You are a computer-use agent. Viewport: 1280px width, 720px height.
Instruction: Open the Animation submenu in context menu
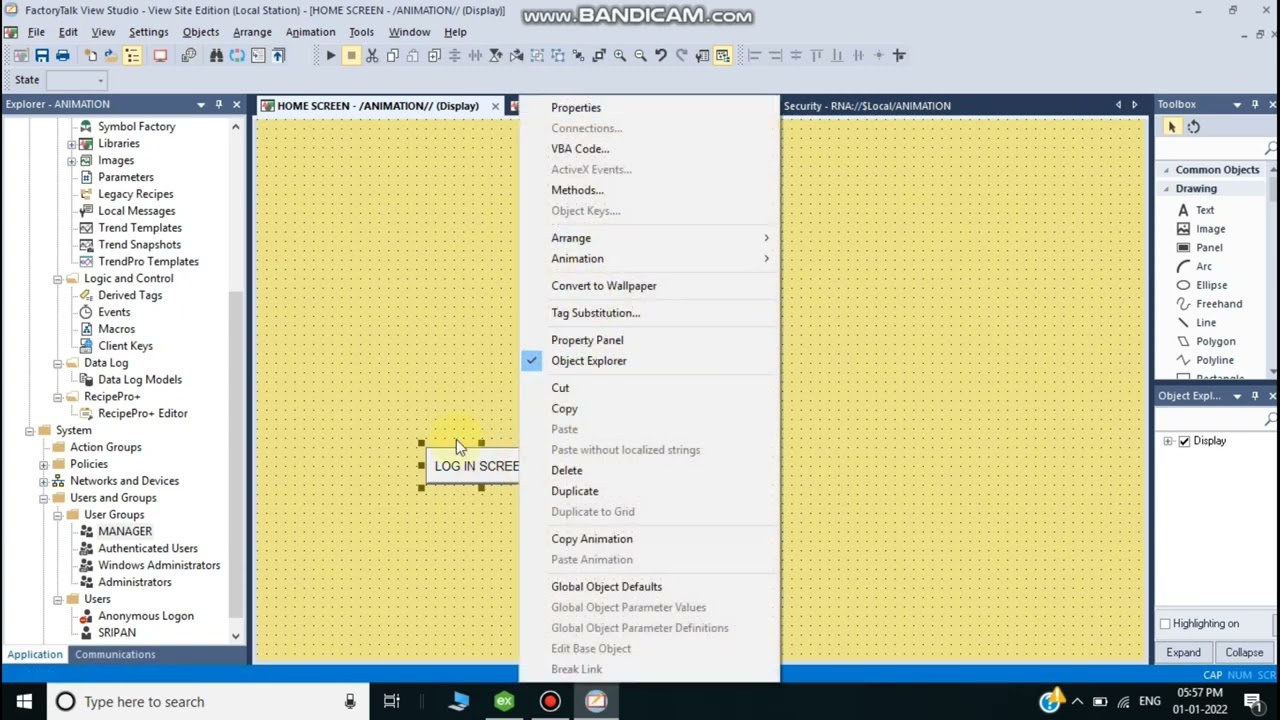tap(649, 259)
